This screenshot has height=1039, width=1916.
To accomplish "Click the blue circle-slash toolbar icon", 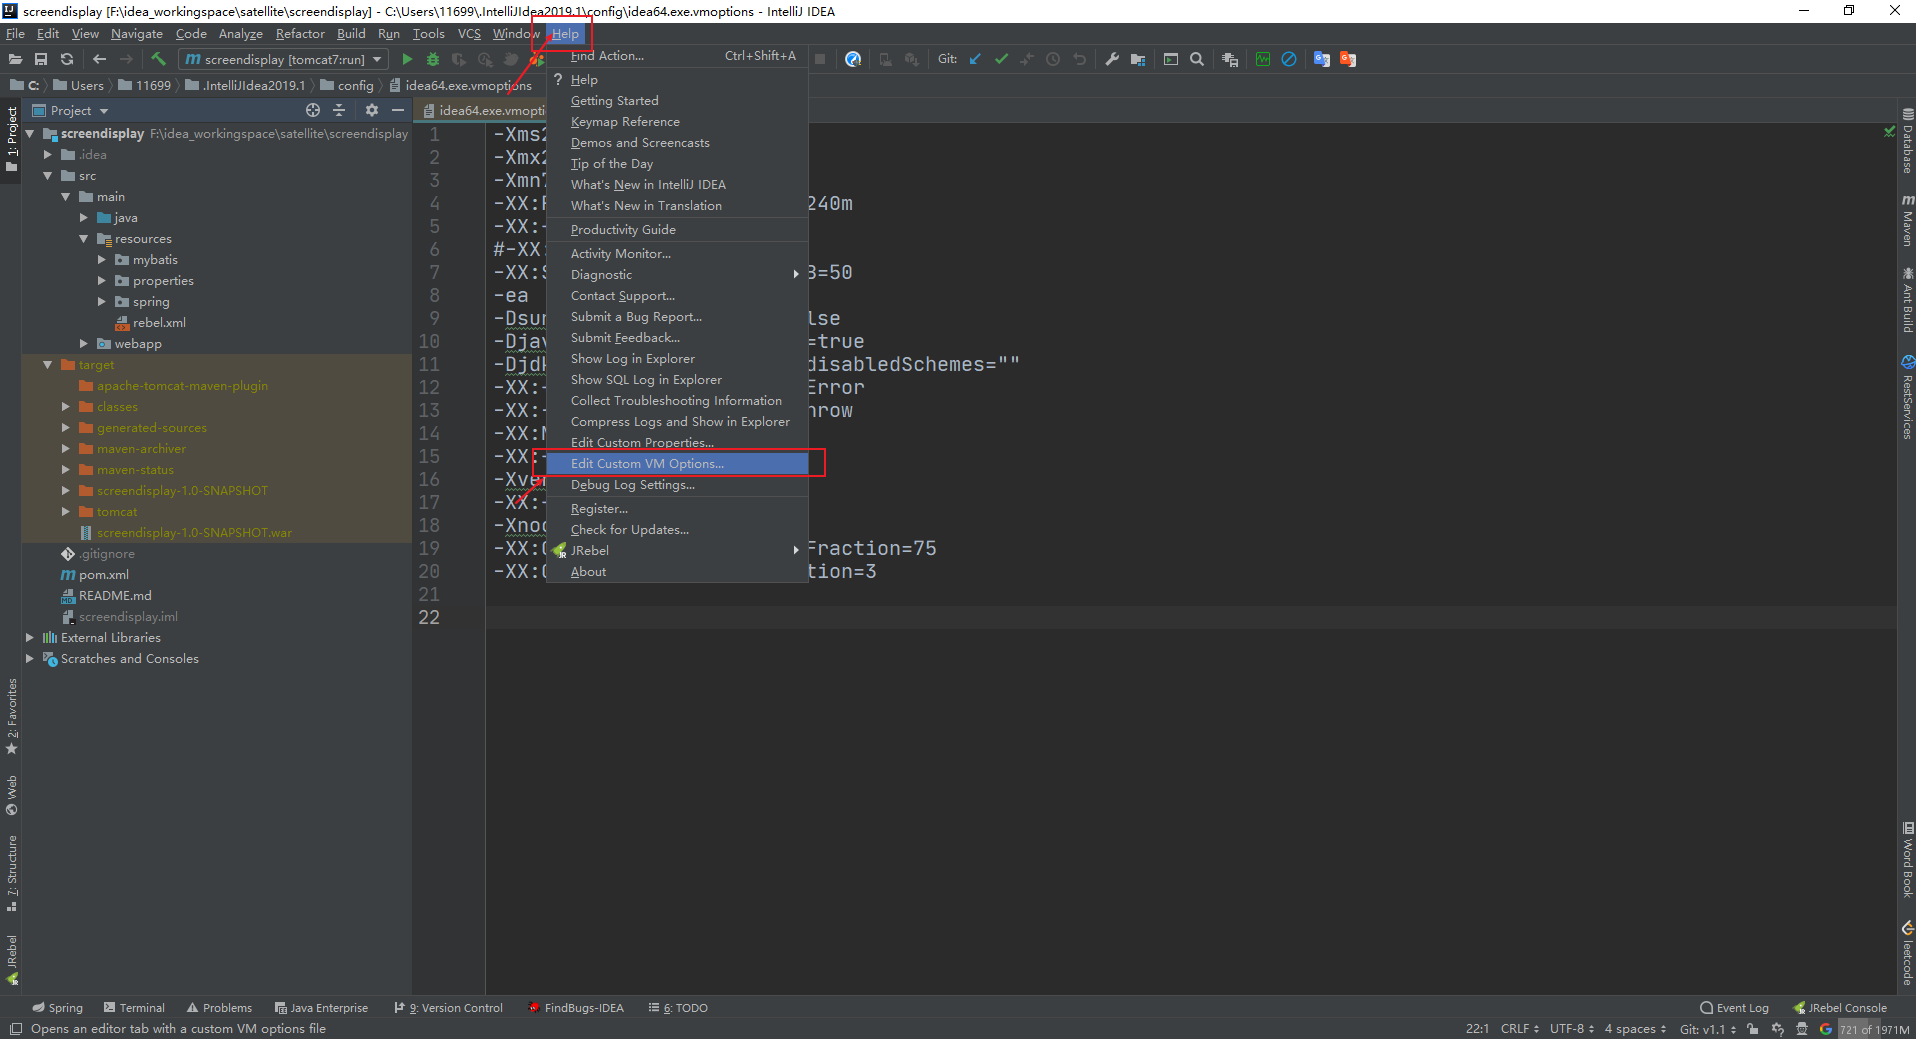I will (x=1289, y=59).
